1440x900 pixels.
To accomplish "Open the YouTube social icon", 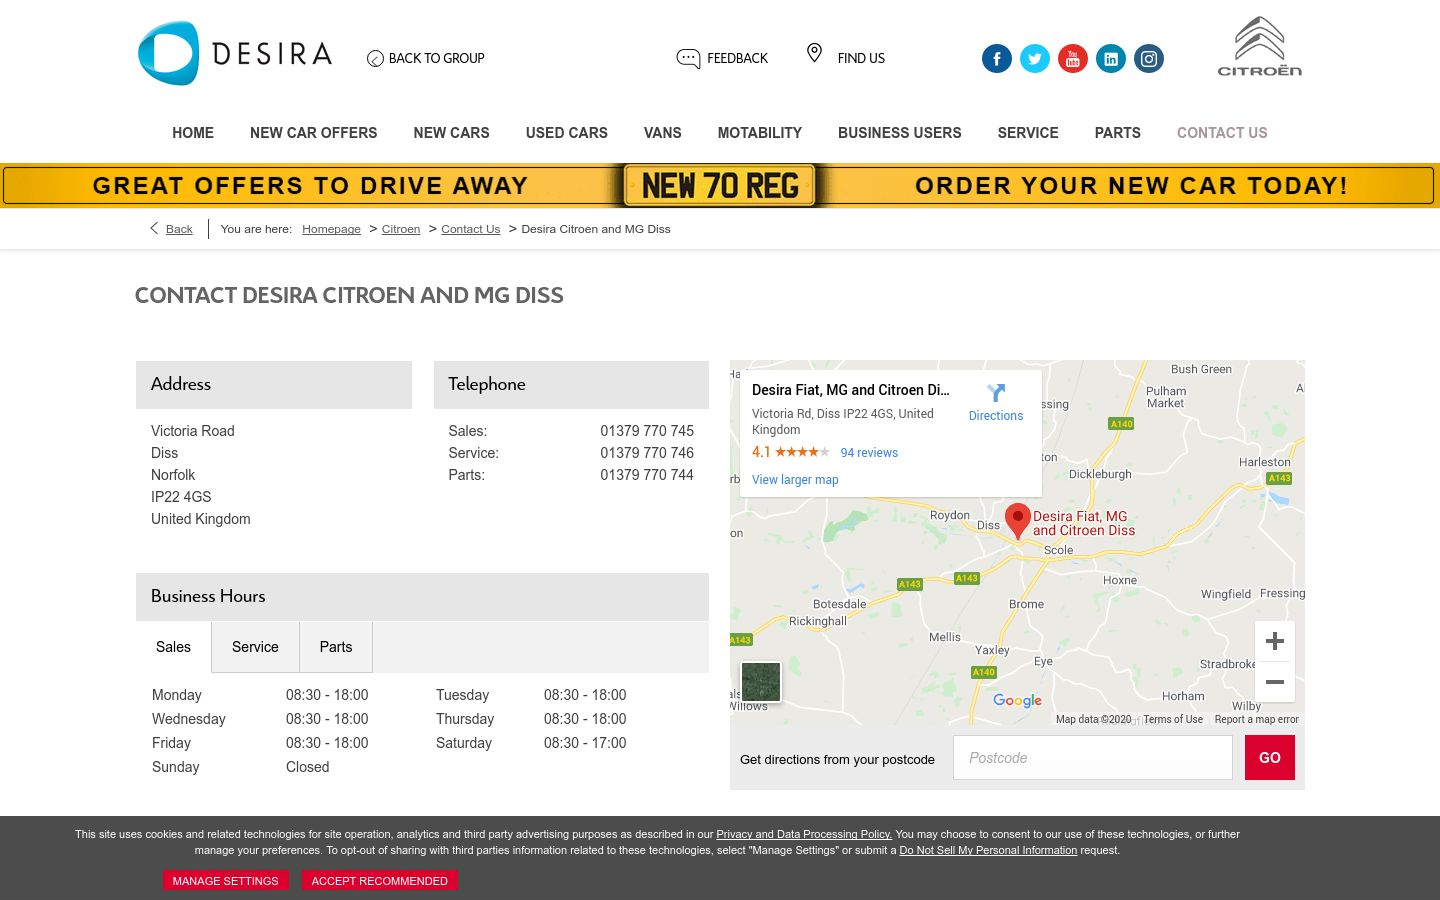I will 1072,59.
